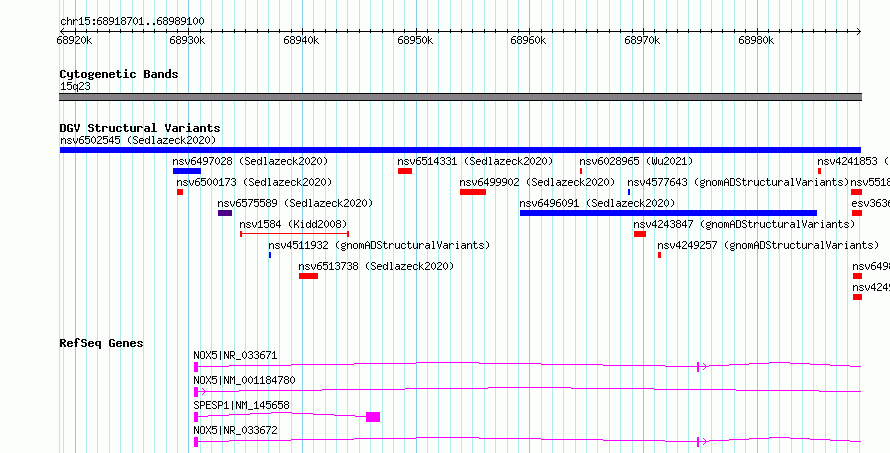The image size is (890, 453).
Task: Select the nsv6575589 purple variant bar
Action: 225,213
